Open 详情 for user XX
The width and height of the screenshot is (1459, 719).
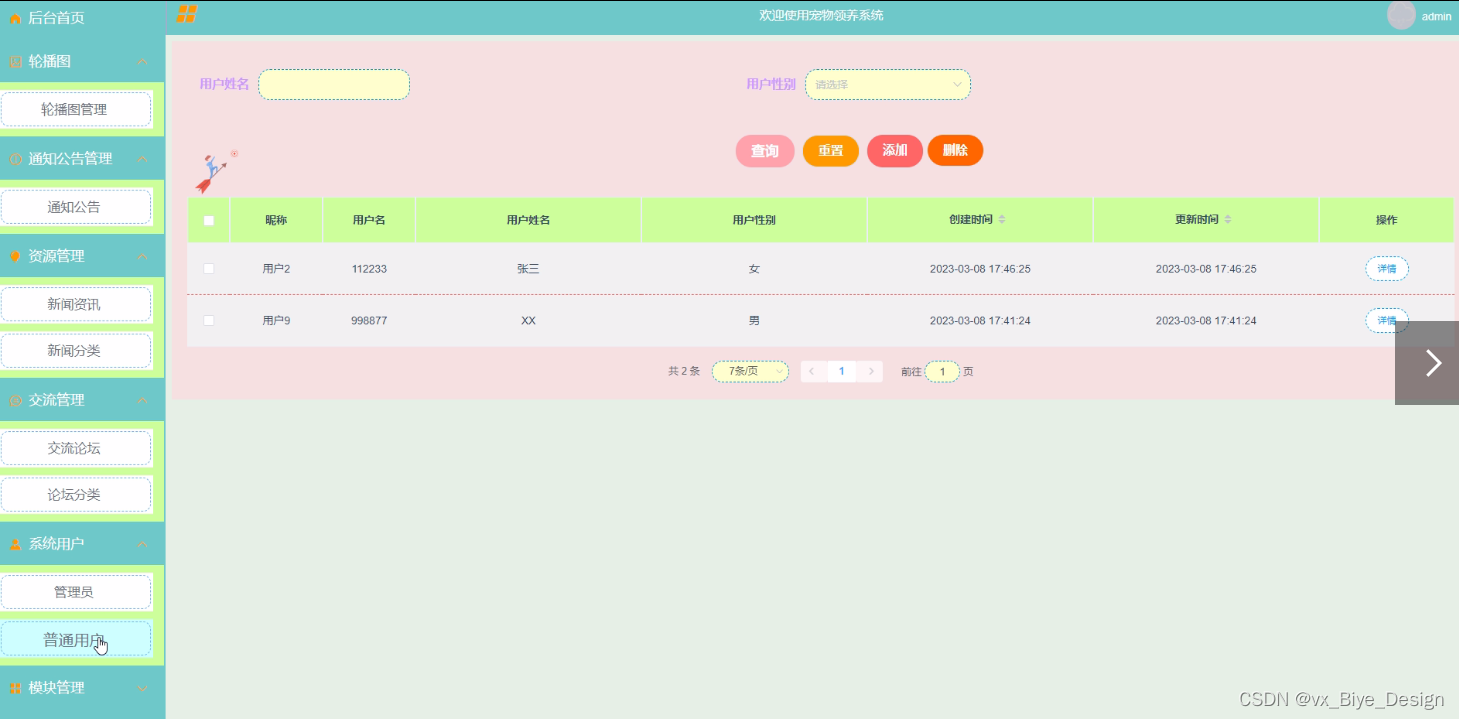[1387, 321]
